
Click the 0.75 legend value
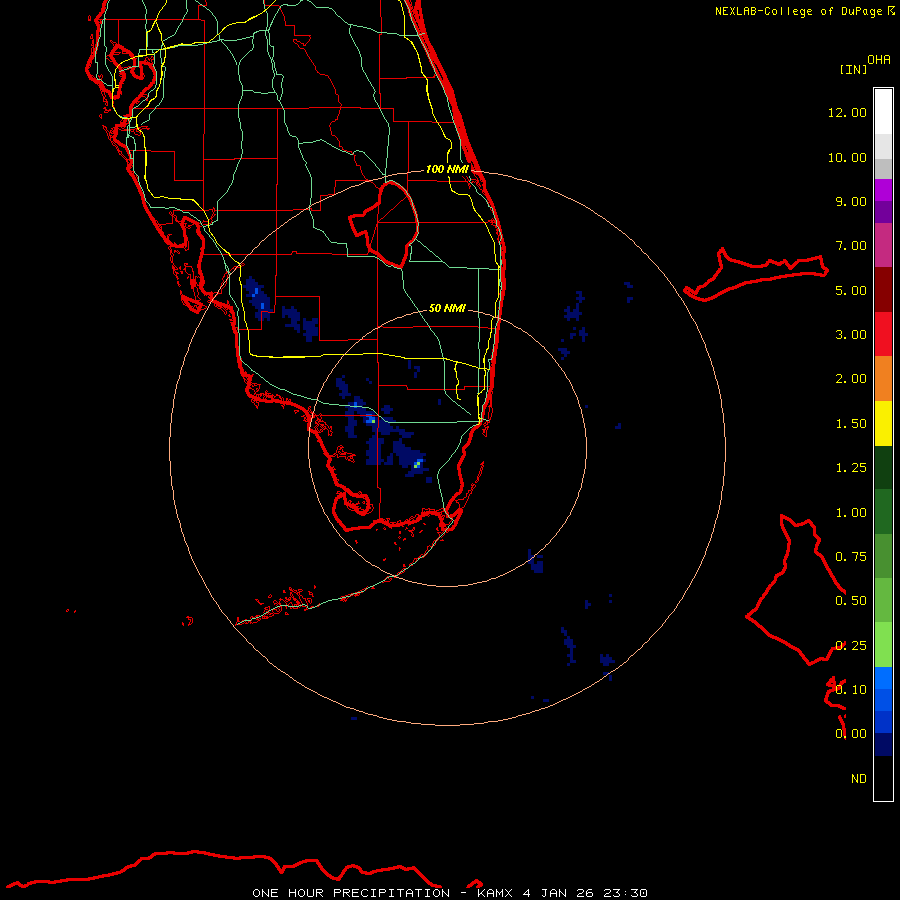(851, 557)
